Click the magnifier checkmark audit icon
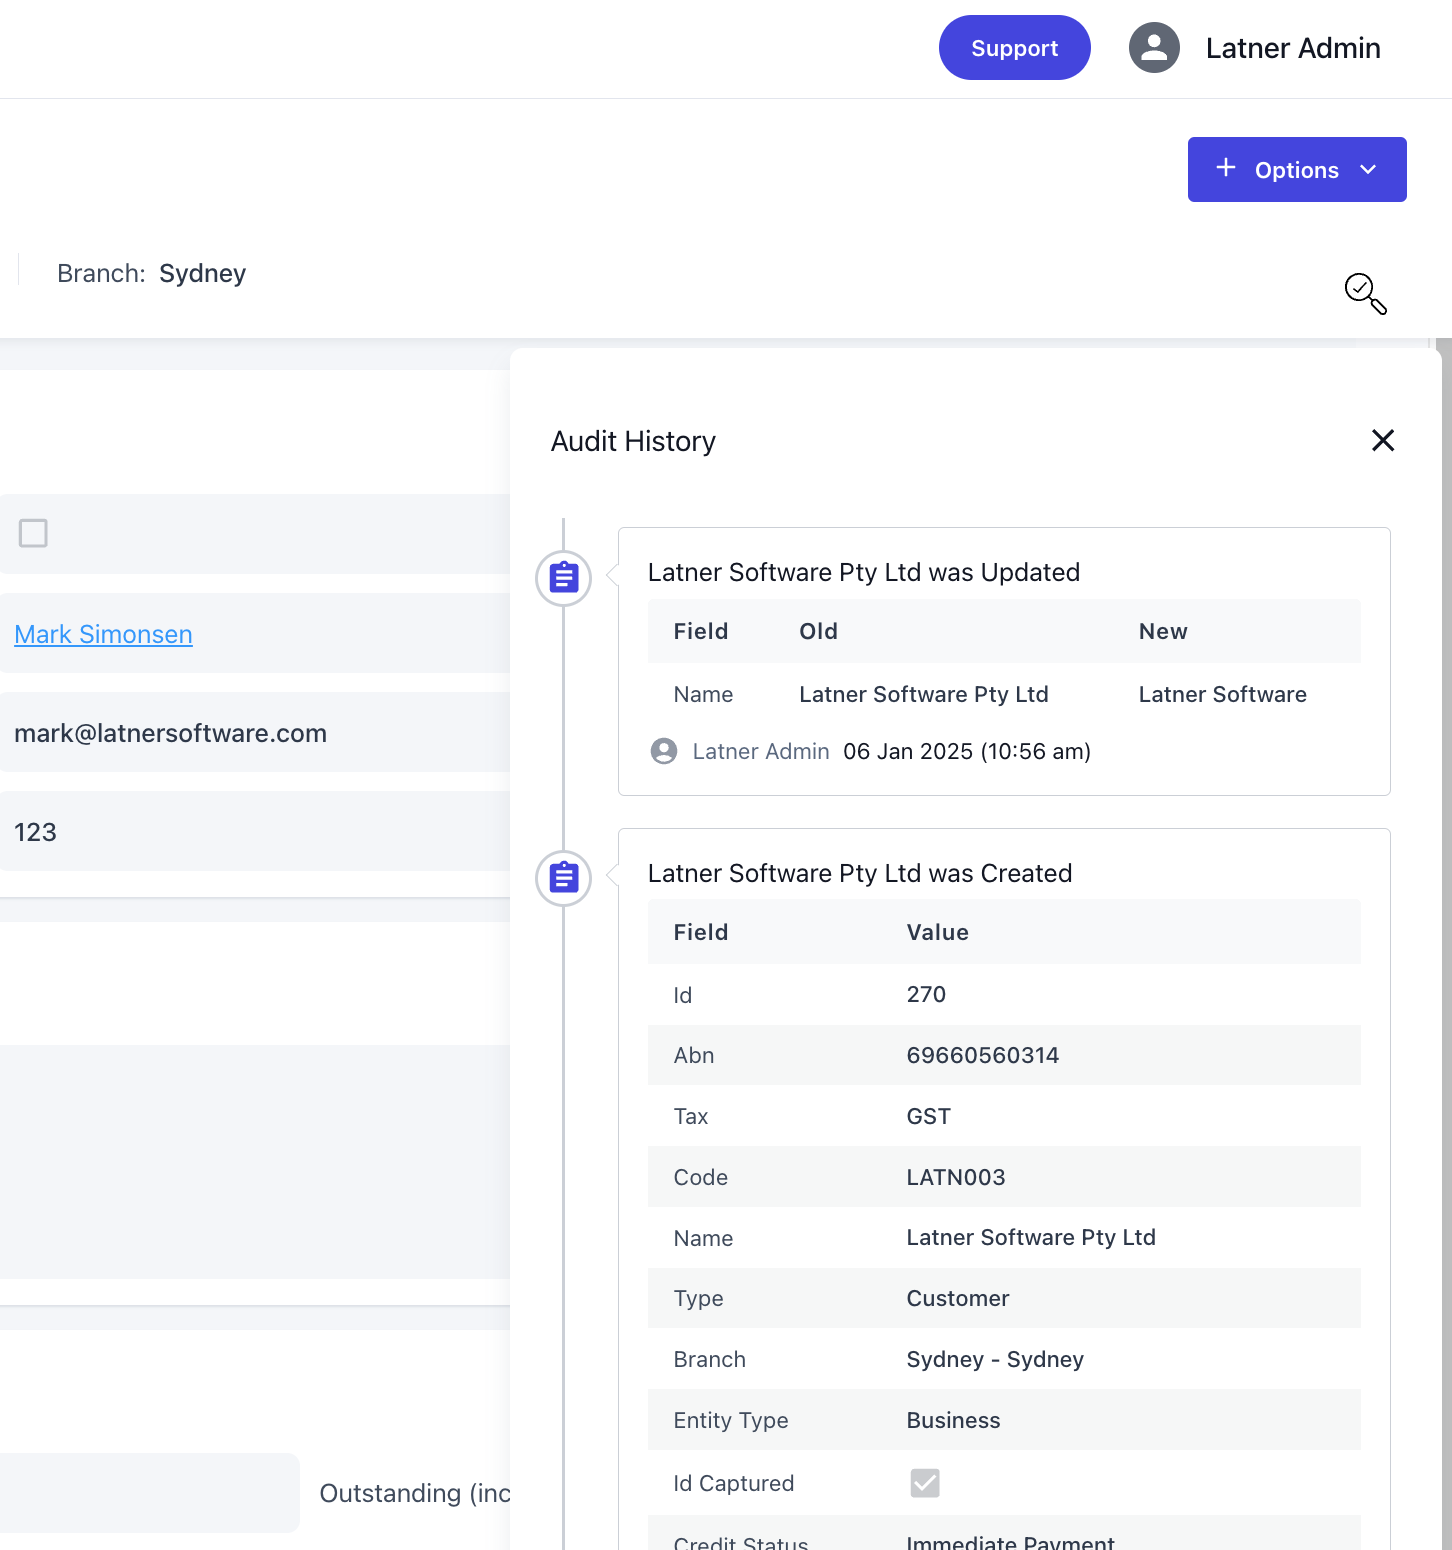The width and height of the screenshot is (1452, 1550). [1365, 293]
